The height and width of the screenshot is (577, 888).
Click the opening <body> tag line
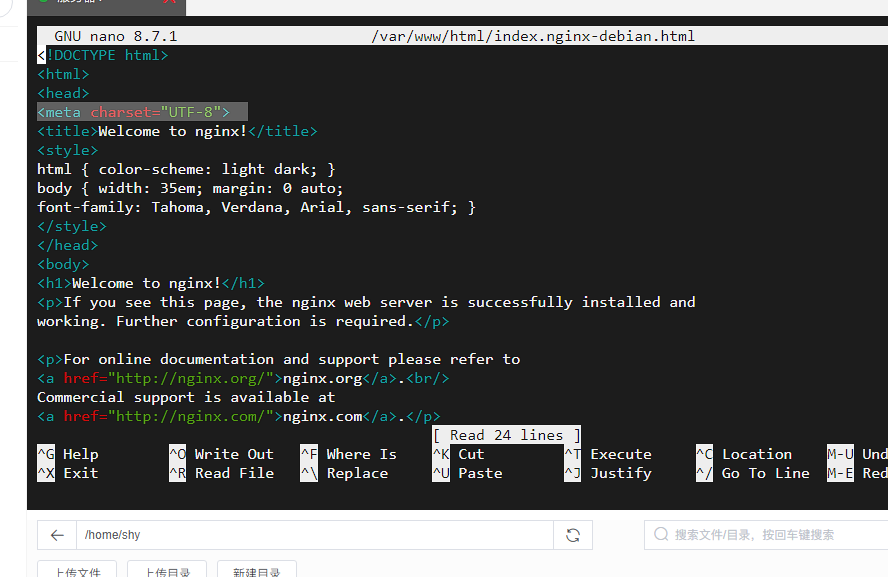tap(63, 264)
